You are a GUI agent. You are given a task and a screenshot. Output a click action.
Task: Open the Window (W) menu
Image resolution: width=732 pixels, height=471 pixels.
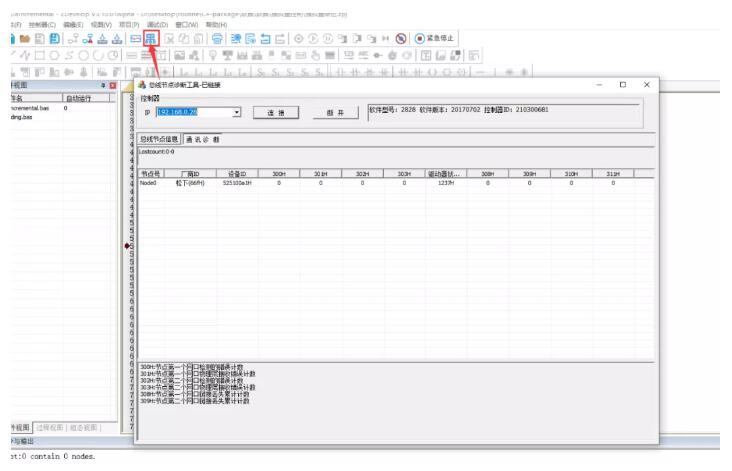(187, 24)
